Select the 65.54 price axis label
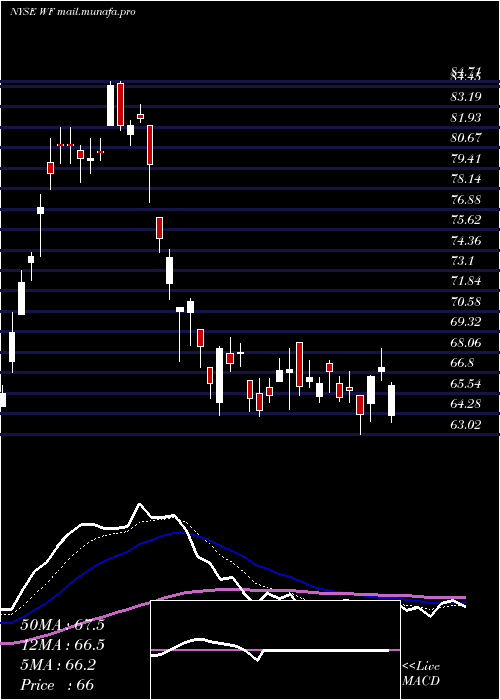 pos(466,384)
